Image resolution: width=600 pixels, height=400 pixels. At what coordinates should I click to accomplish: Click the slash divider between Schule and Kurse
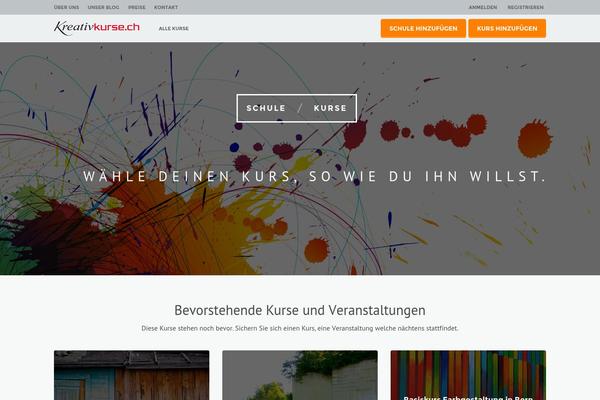[x=300, y=108]
